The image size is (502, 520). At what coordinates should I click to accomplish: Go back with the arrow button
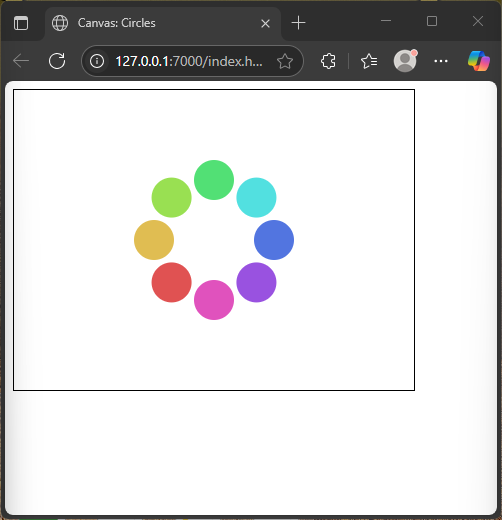[x=21, y=61]
